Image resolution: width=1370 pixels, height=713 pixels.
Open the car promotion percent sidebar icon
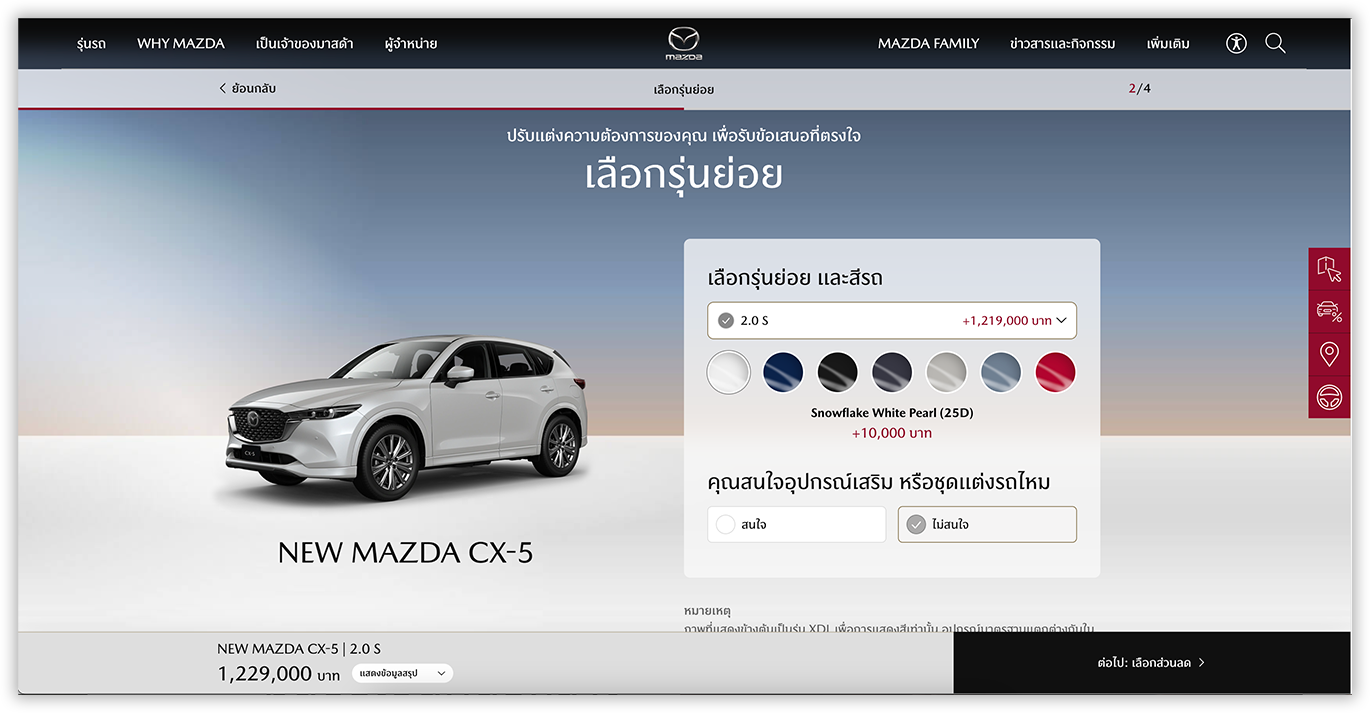(x=1329, y=311)
